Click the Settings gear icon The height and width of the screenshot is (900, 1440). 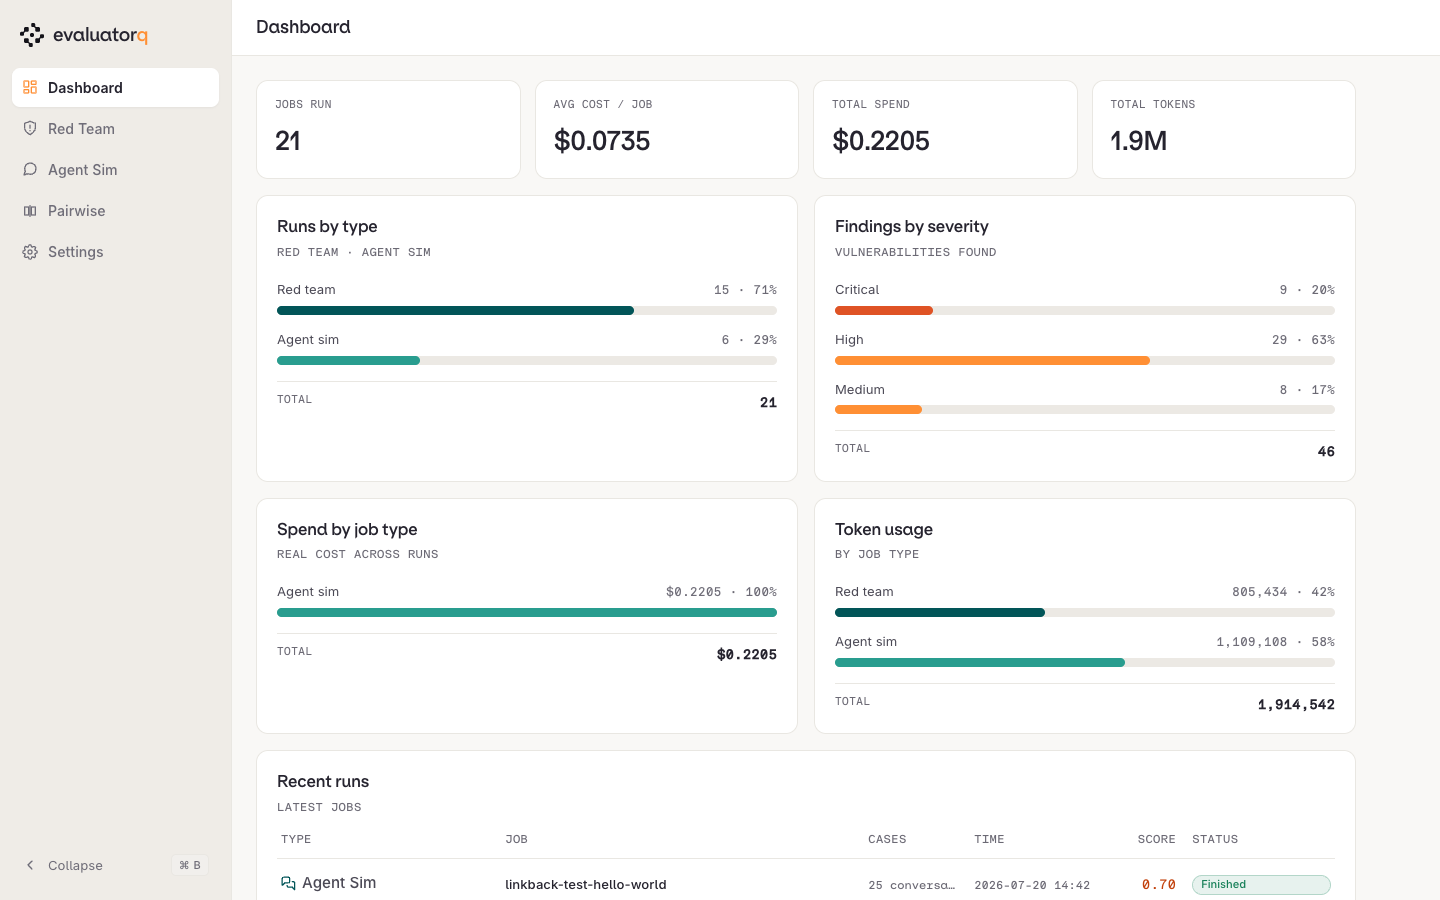pyautogui.click(x=30, y=252)
